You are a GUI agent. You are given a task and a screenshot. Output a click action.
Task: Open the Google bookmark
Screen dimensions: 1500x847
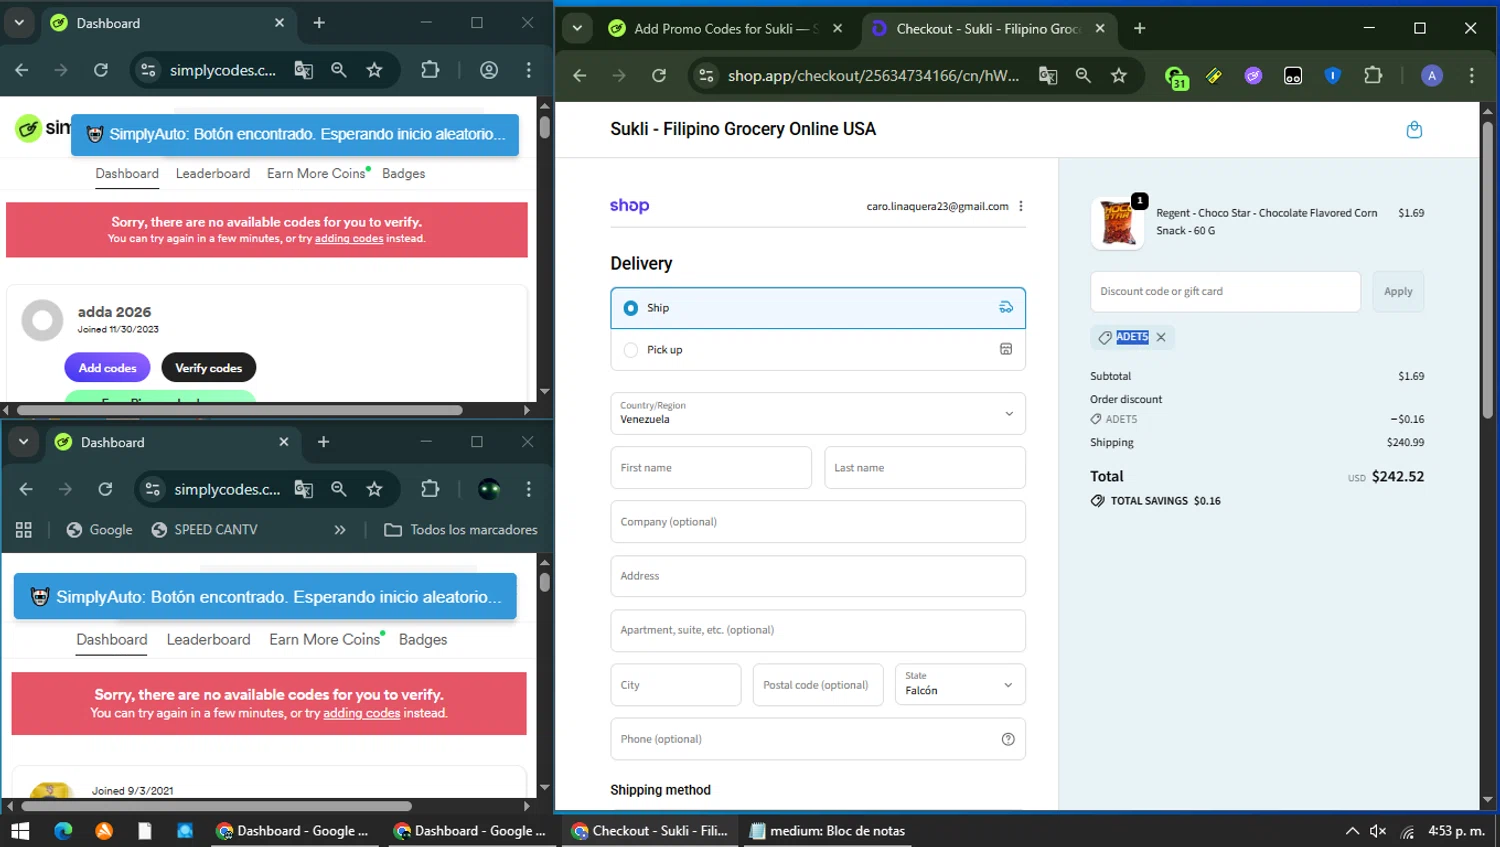point(100,530)
